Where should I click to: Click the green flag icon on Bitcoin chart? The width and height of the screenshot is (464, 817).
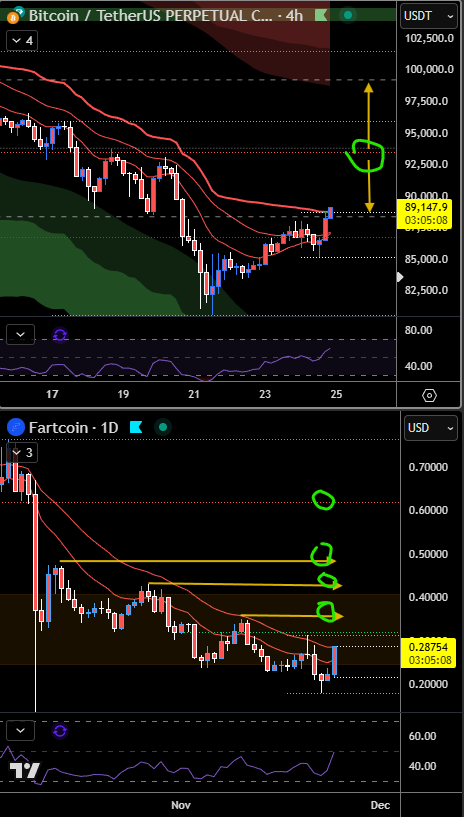(x=322, y=15)
